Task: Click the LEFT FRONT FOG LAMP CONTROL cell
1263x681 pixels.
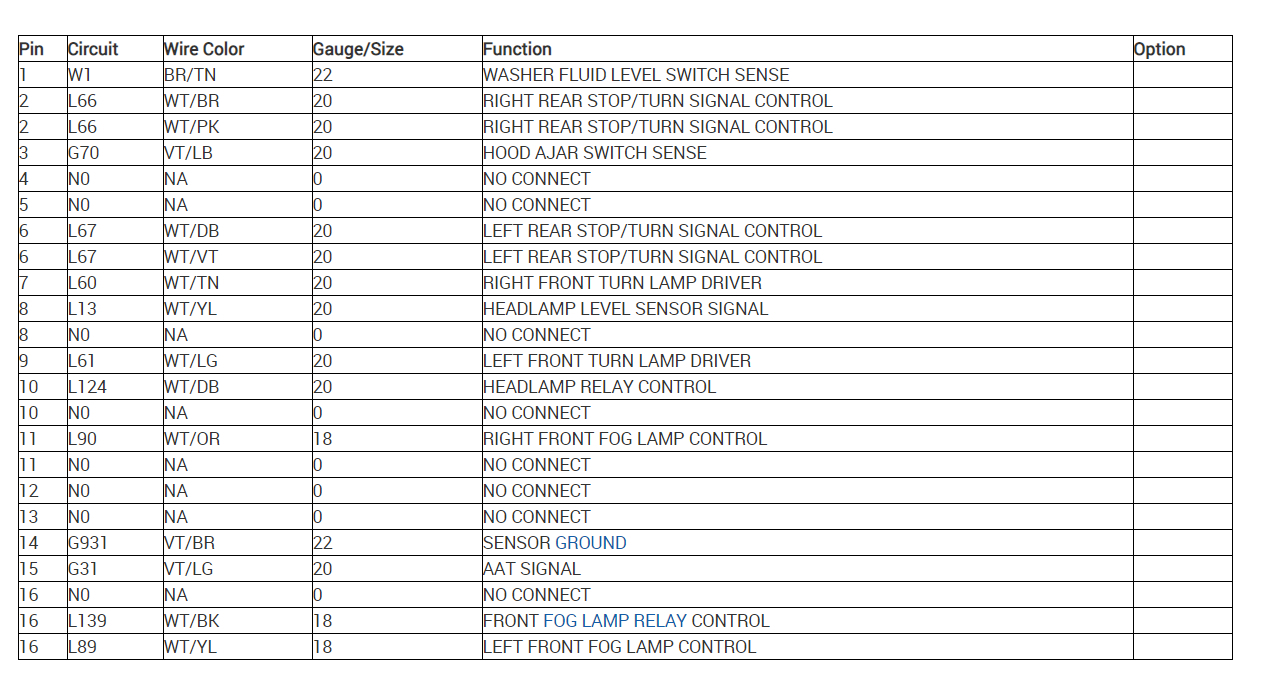Action: (x=619, y=647)
